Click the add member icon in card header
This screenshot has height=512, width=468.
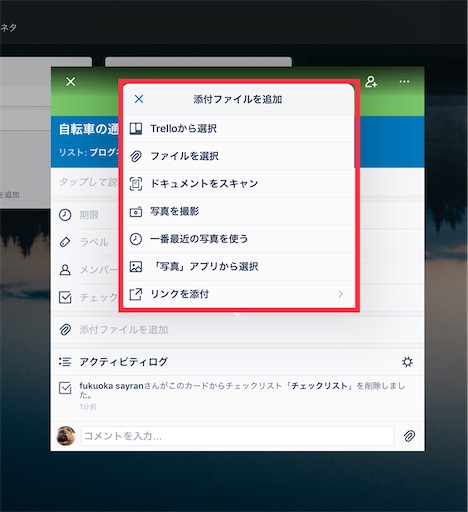(x=371, y=82)
